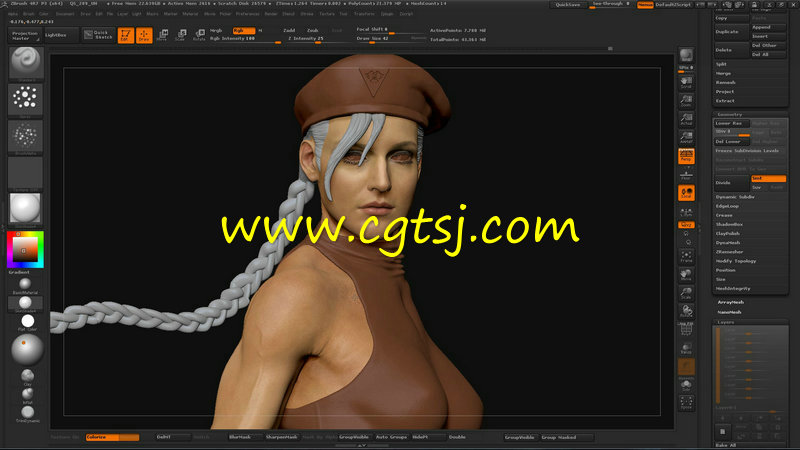The height and width of the screenshot is (450, 800).
Task: Select the Rotate transform icon in top shelf
Action: (199, 35)
